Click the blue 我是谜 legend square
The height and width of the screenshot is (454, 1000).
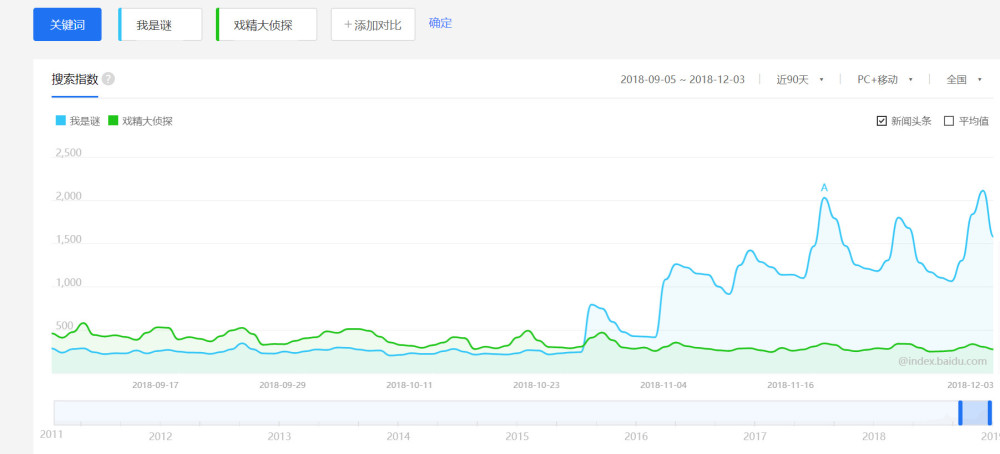61,121
